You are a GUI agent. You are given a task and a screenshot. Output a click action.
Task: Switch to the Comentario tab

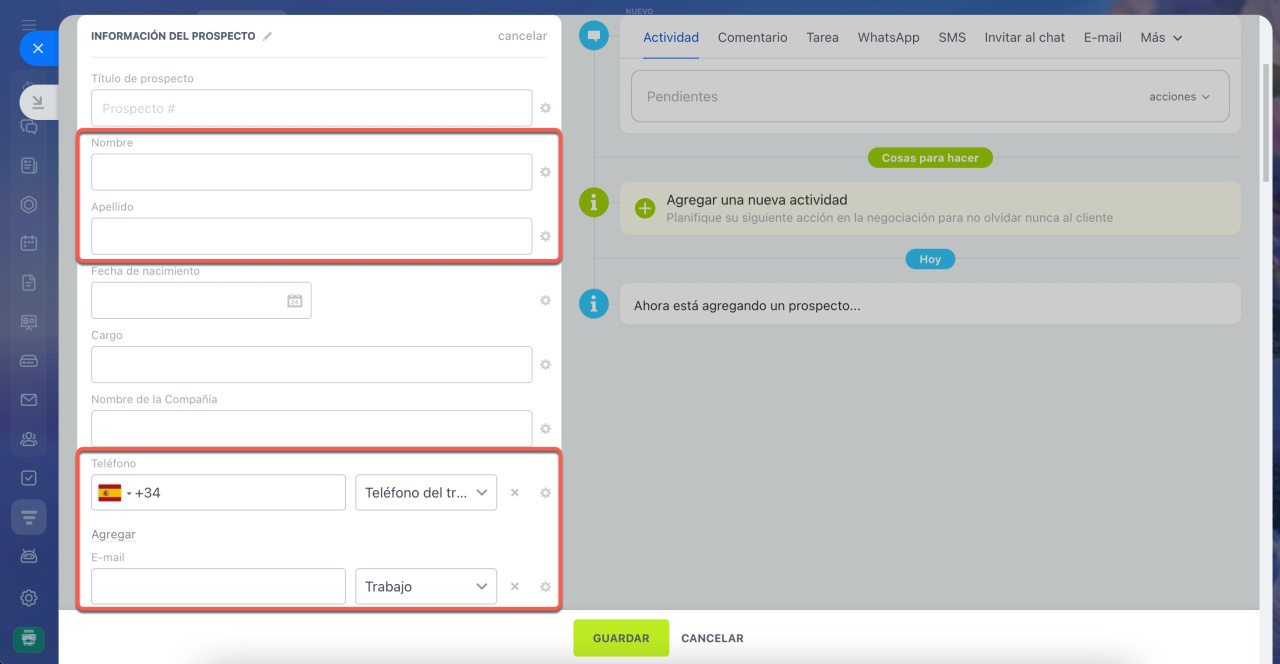(753, 37)
